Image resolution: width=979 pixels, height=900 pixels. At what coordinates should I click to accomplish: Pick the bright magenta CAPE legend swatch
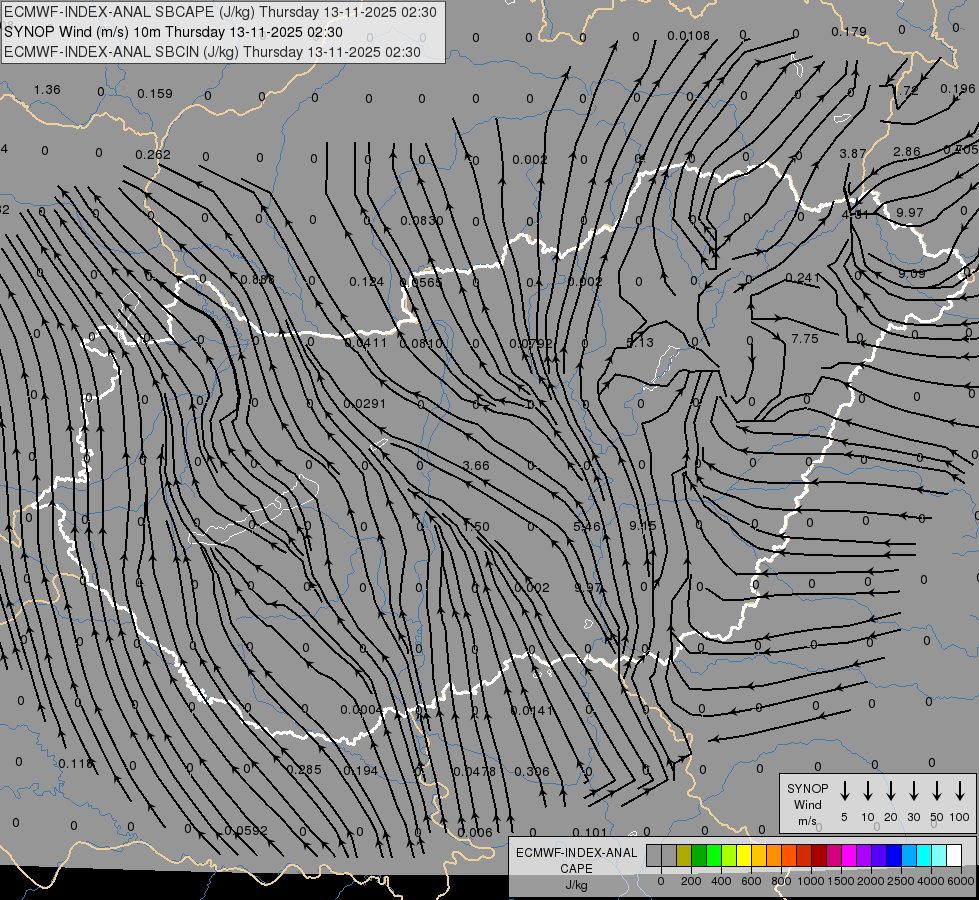tap(849, 856)
